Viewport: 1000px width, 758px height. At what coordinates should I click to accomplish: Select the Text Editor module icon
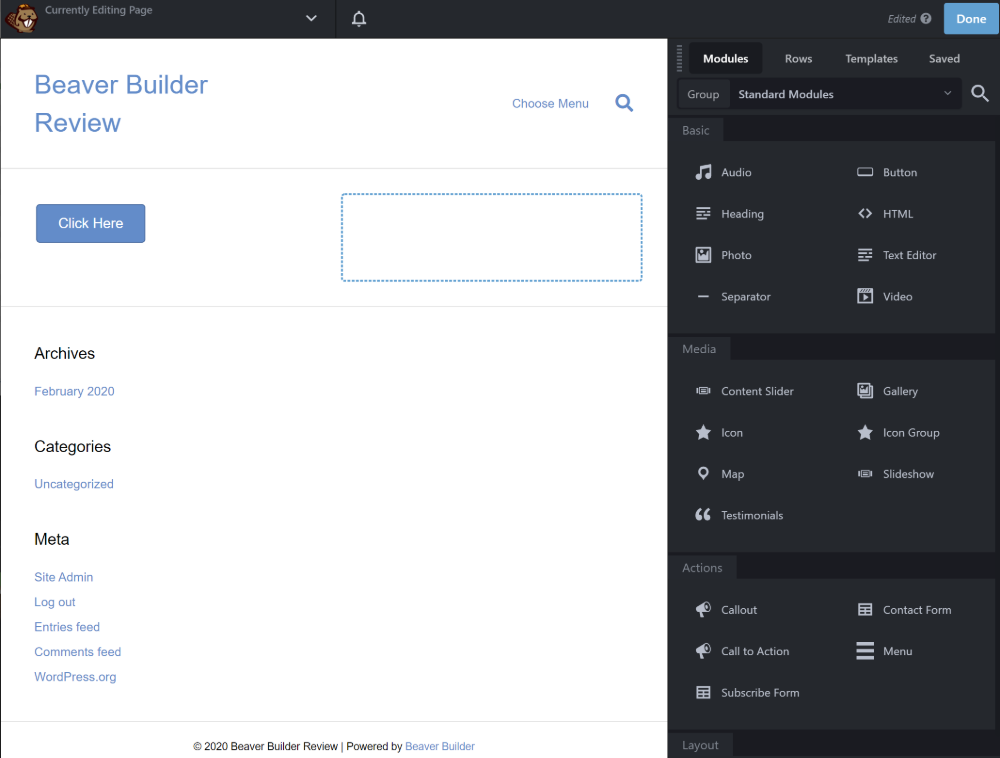(x=865, y=255)
